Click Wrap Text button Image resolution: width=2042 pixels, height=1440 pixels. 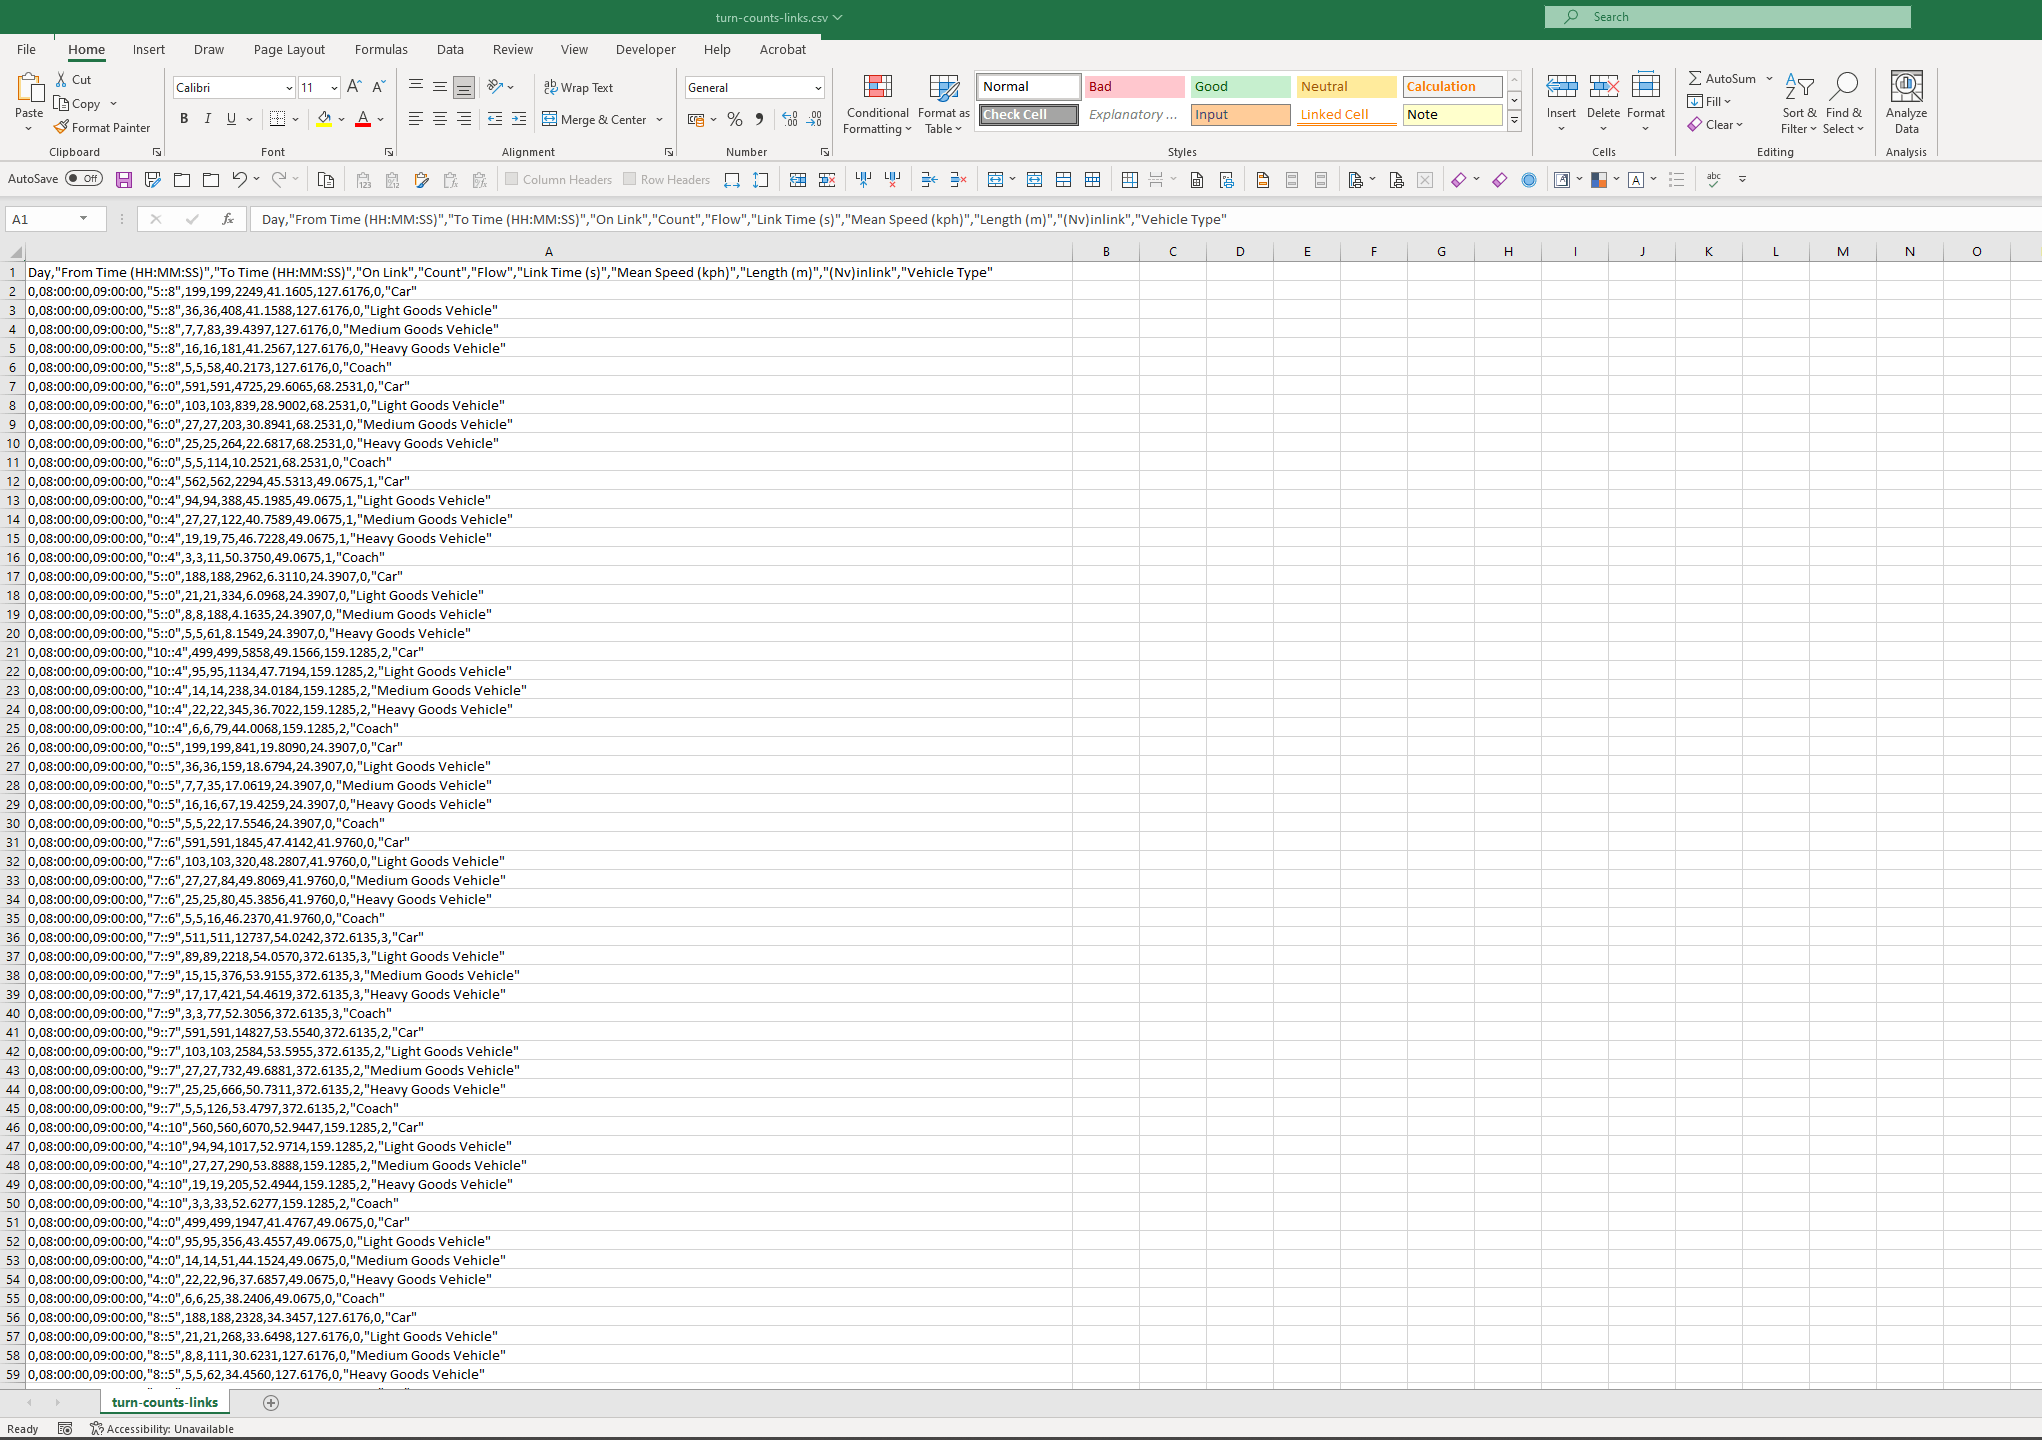578,88
